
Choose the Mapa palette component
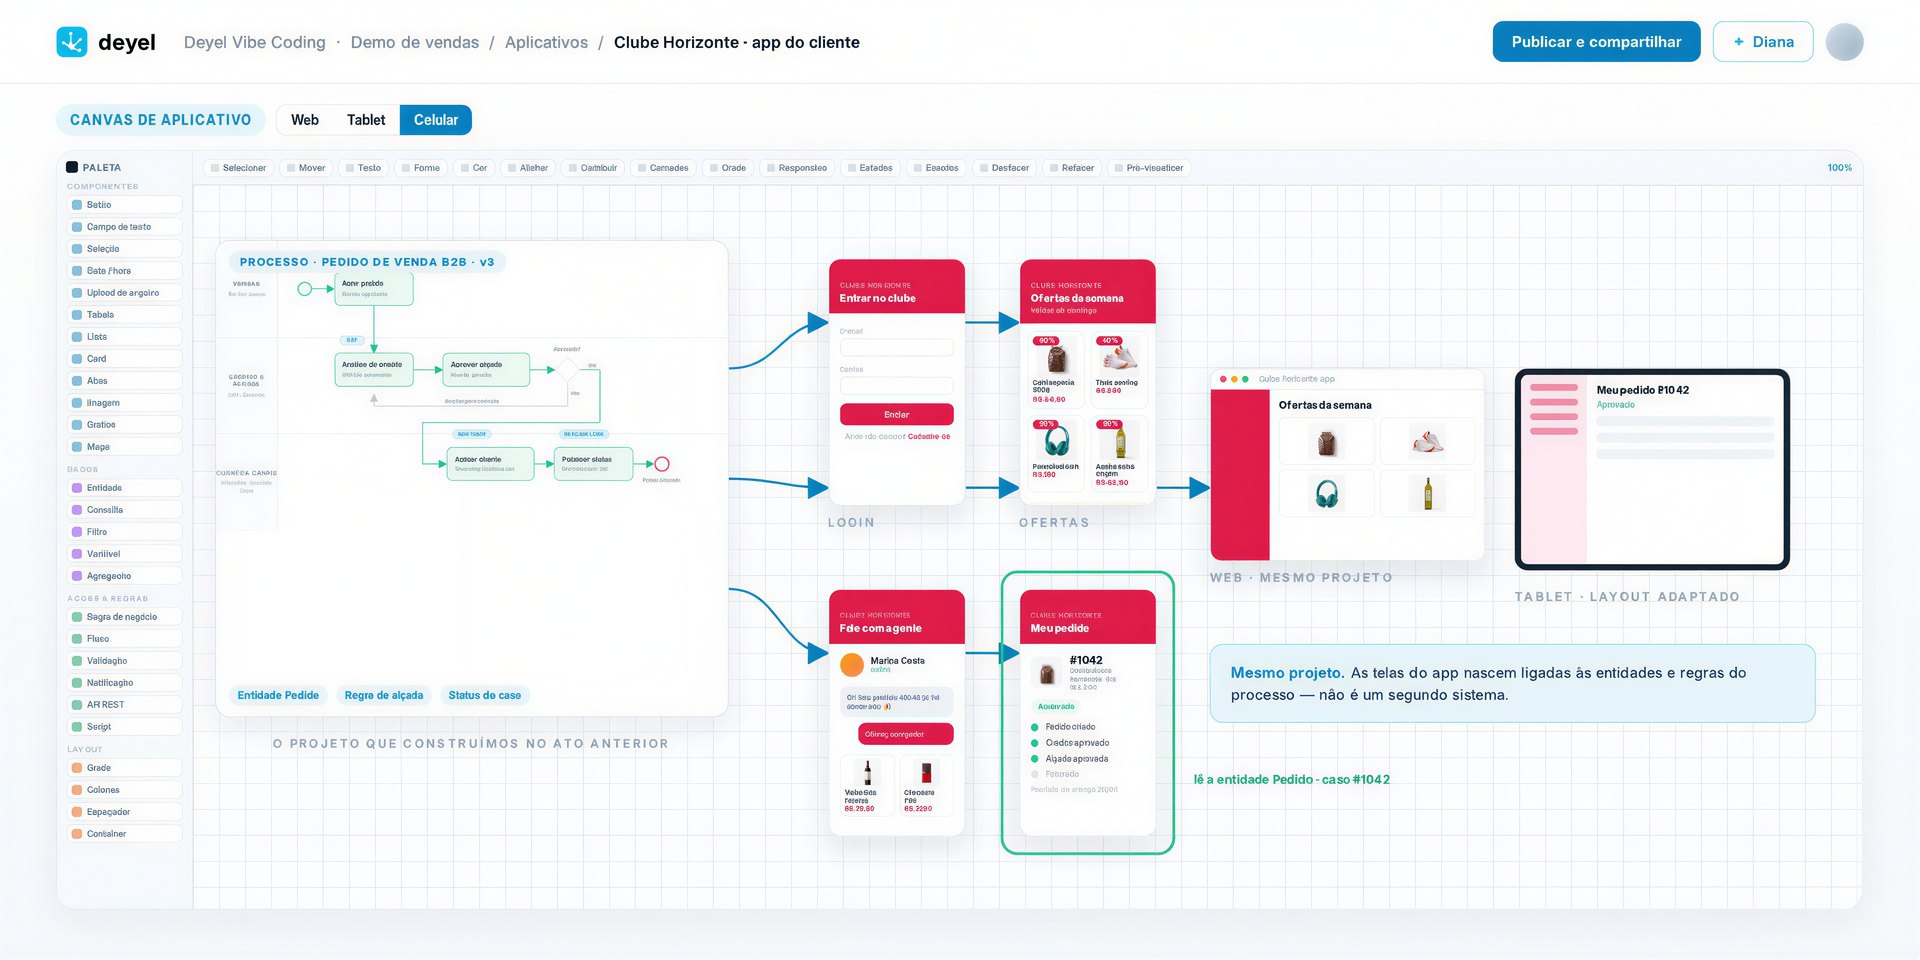click(125, 447)
